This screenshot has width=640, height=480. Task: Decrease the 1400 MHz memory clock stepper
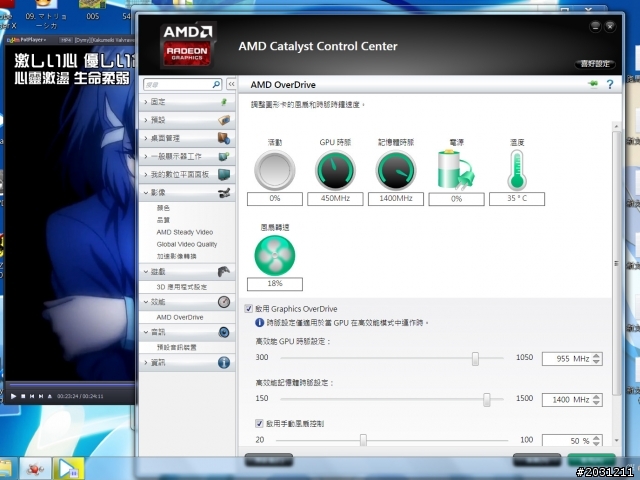click(596, 402)
